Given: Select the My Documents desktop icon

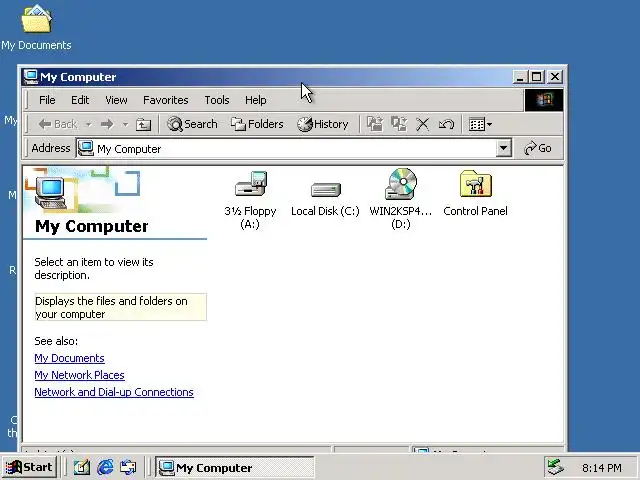Looking at the screenshot, I should pos(36,28).
